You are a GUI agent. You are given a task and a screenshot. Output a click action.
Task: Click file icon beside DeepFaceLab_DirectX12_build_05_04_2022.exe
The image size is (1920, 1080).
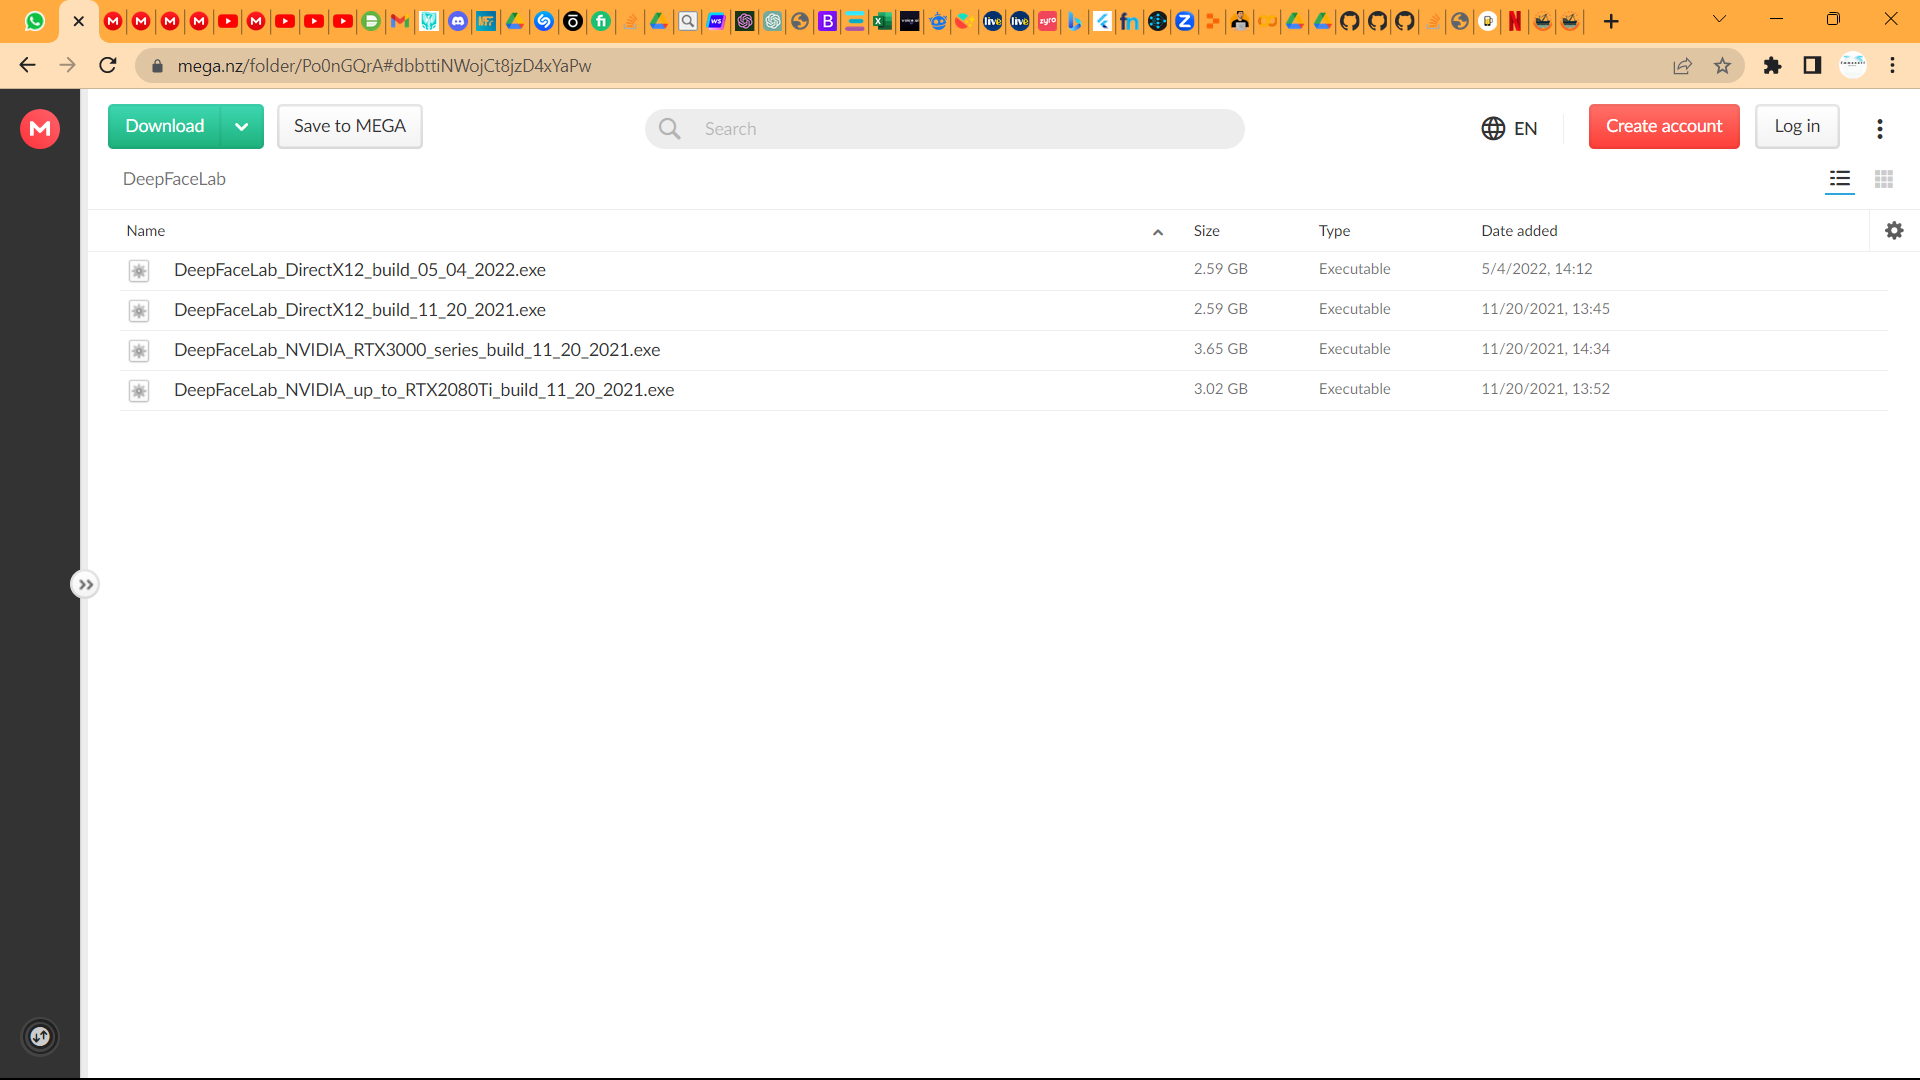(138, 270)
